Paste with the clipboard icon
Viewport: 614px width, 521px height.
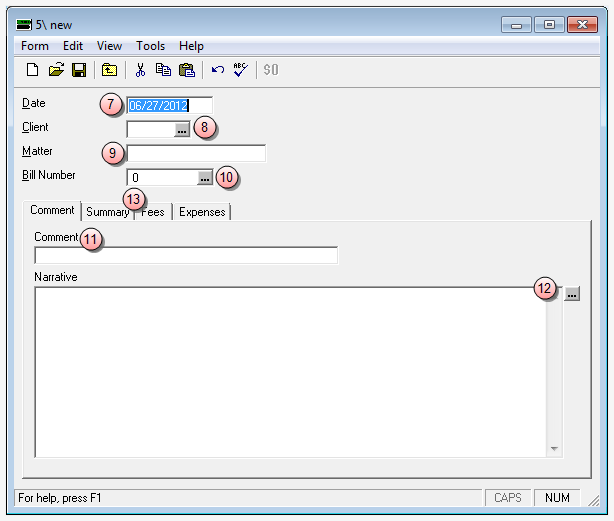tap(187, 70)
